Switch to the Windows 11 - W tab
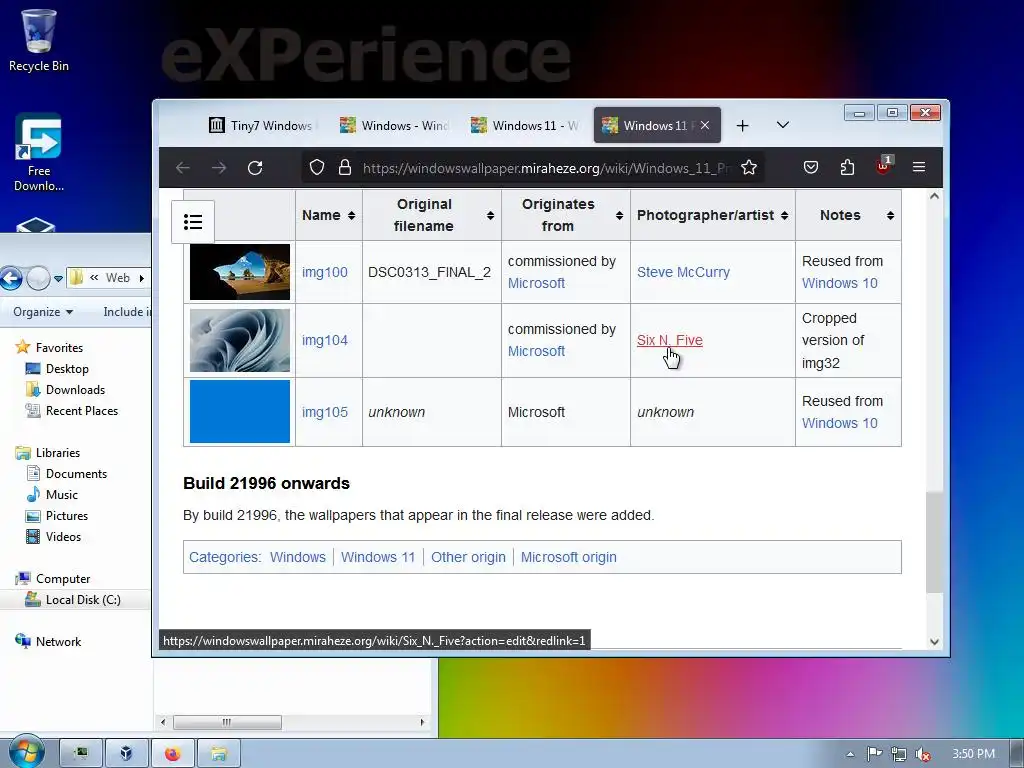This screenshot has height=768, width=1024. coord(526,125)
